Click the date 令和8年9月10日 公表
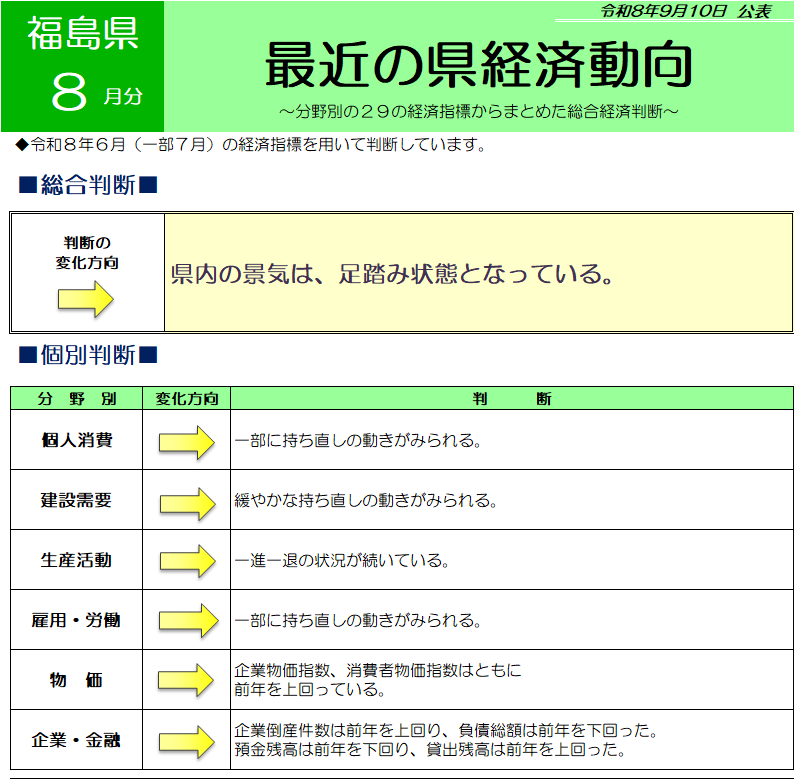Viewport: 794px width, 779px height. (686, 11)
